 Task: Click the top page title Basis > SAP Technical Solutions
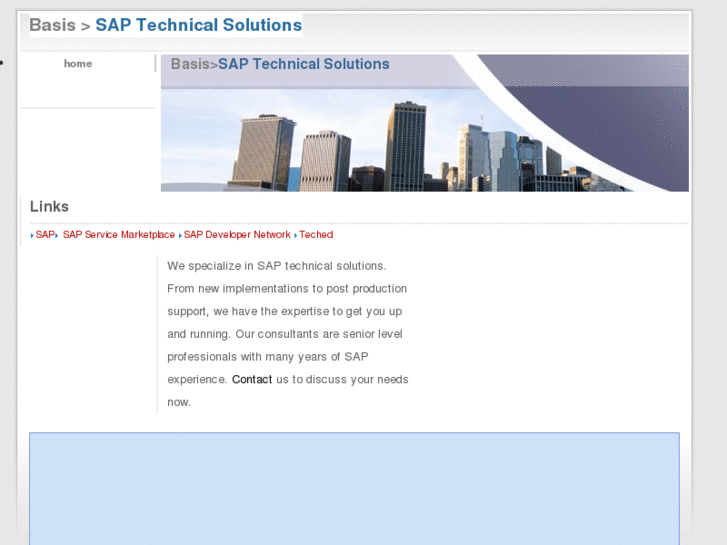[166, 25]
